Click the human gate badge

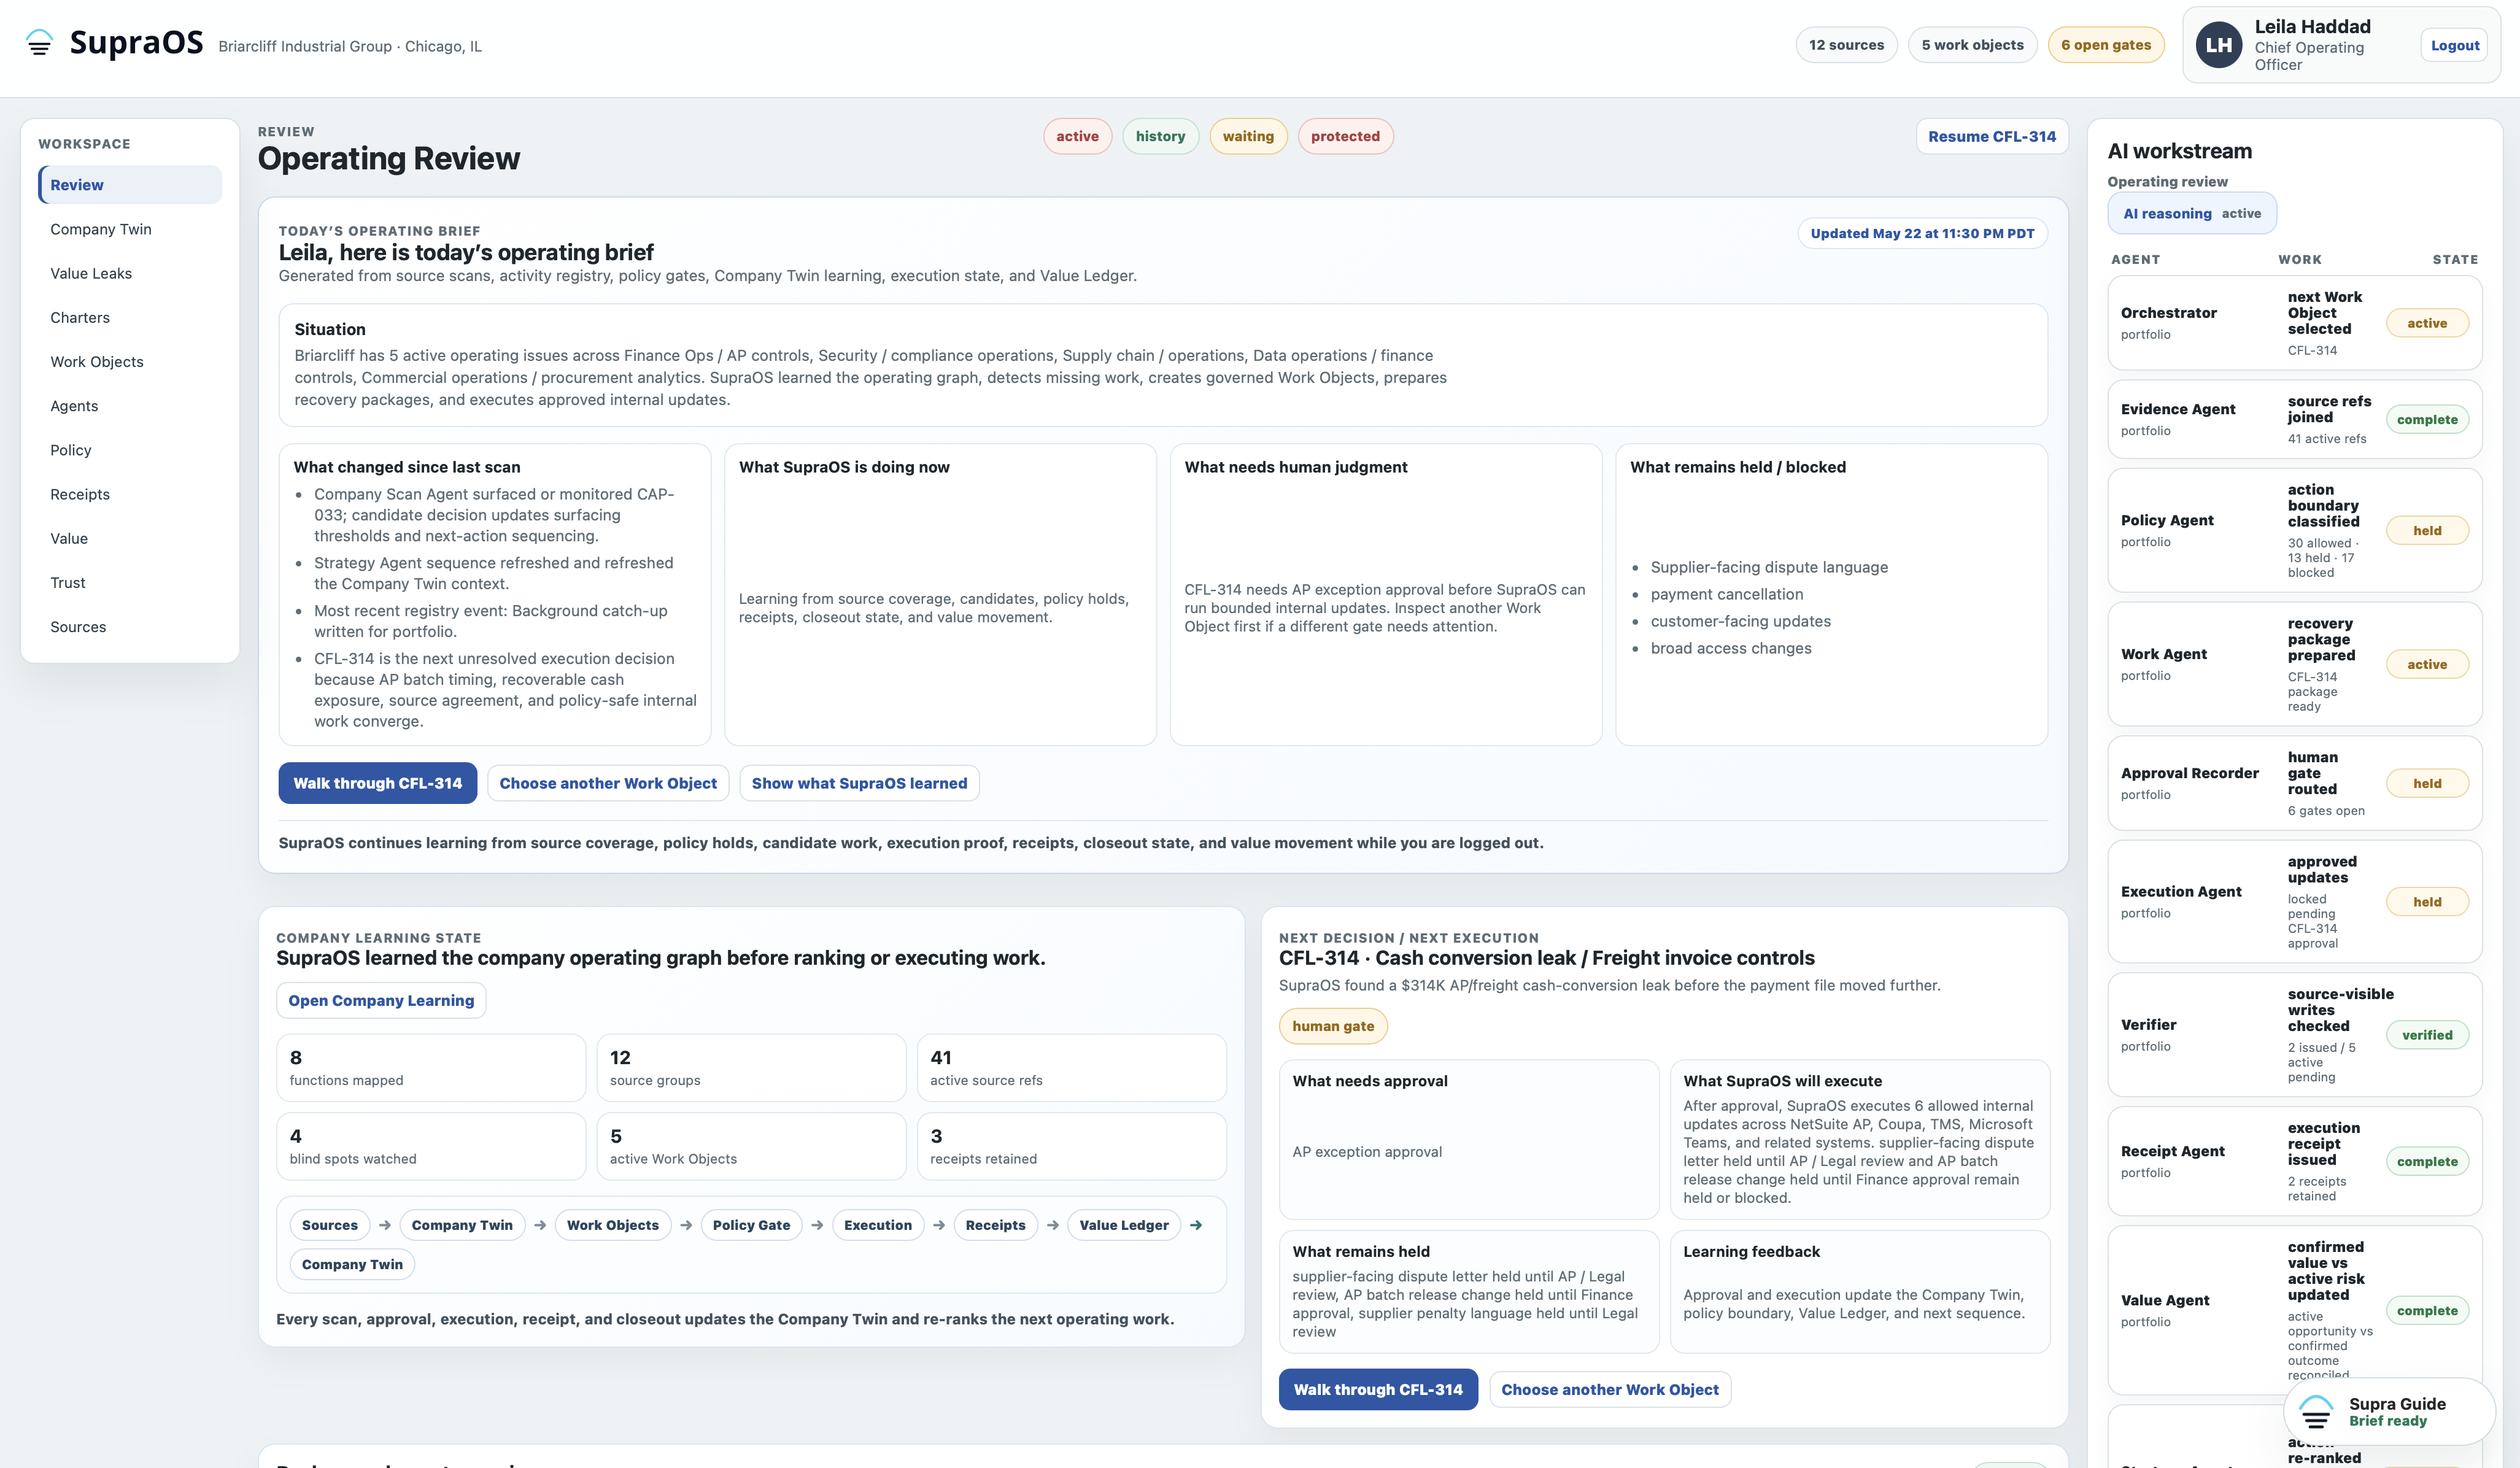[1333, 1026]
